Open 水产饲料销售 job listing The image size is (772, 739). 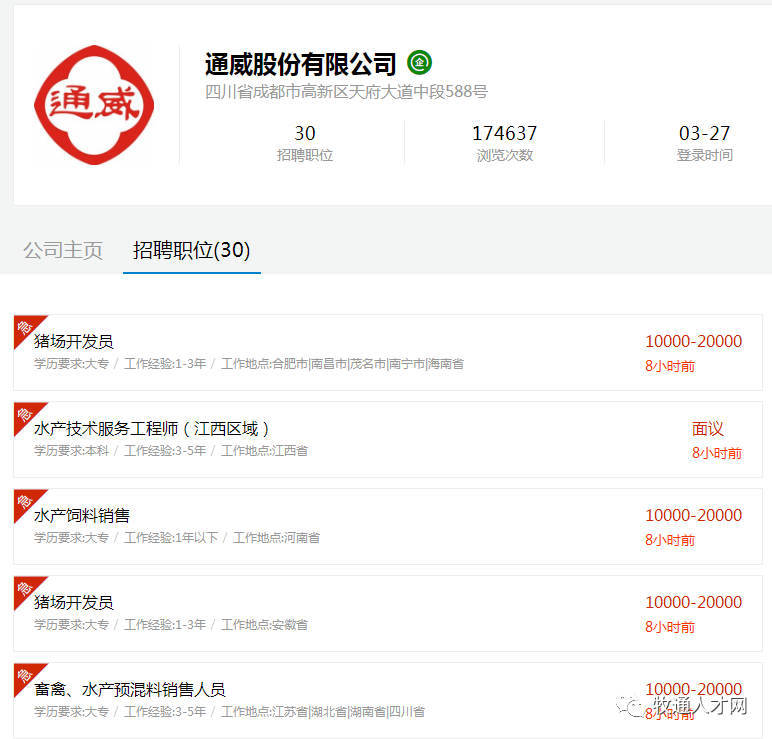[x=82, y=515]
